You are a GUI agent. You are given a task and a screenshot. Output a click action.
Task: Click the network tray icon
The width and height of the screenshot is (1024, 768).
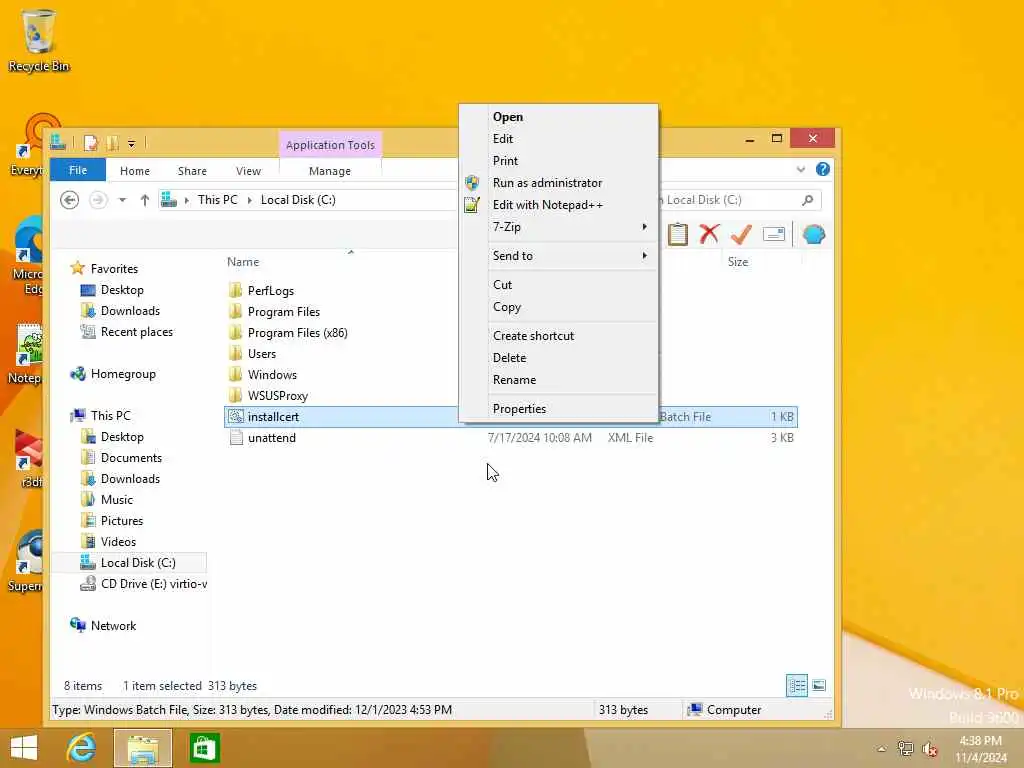(905, 748)
